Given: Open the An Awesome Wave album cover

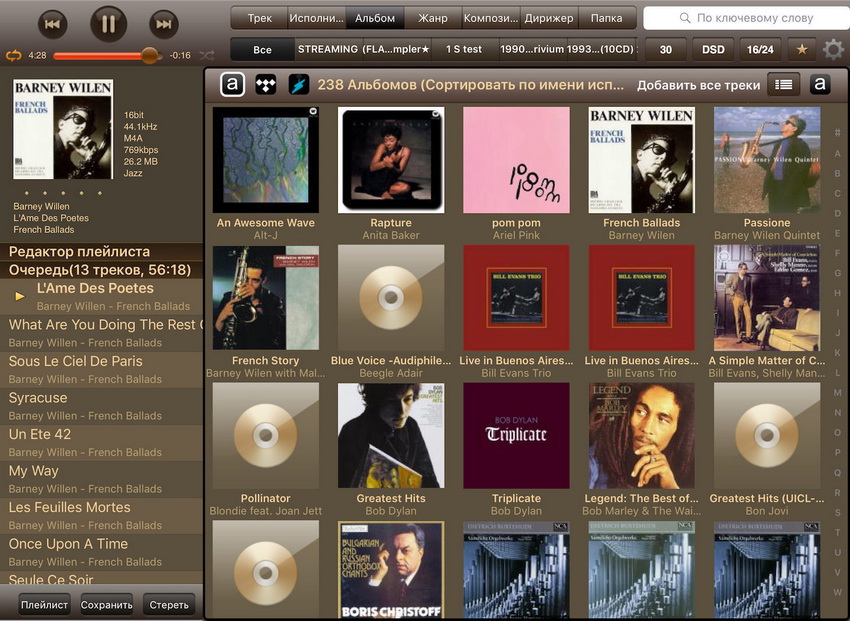Looking at the screenshot, I should [266, 160].
